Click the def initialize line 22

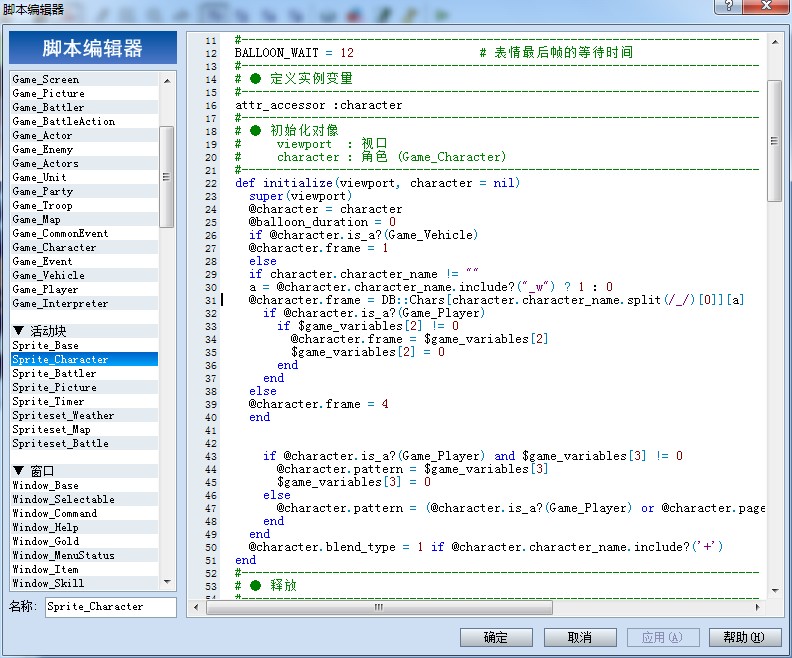[x=377, y=183]
